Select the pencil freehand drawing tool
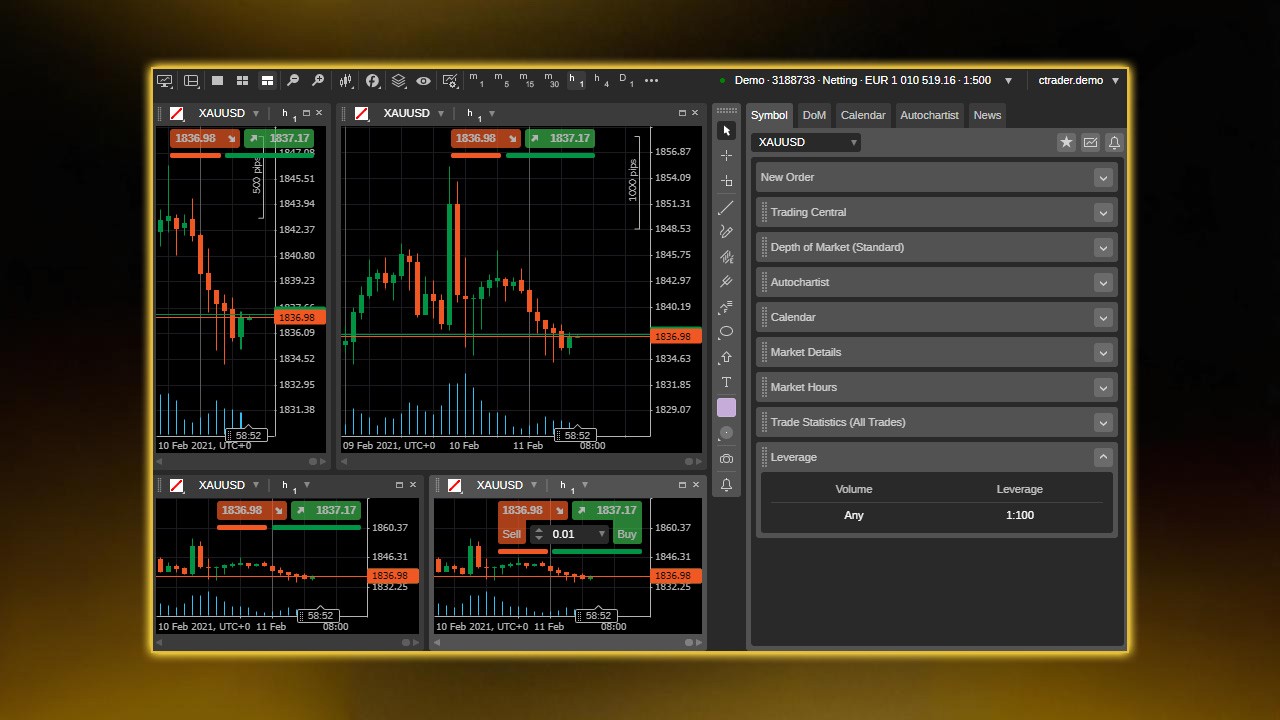The width and height of the screenshot is (1280, 720). pos(727,232)
